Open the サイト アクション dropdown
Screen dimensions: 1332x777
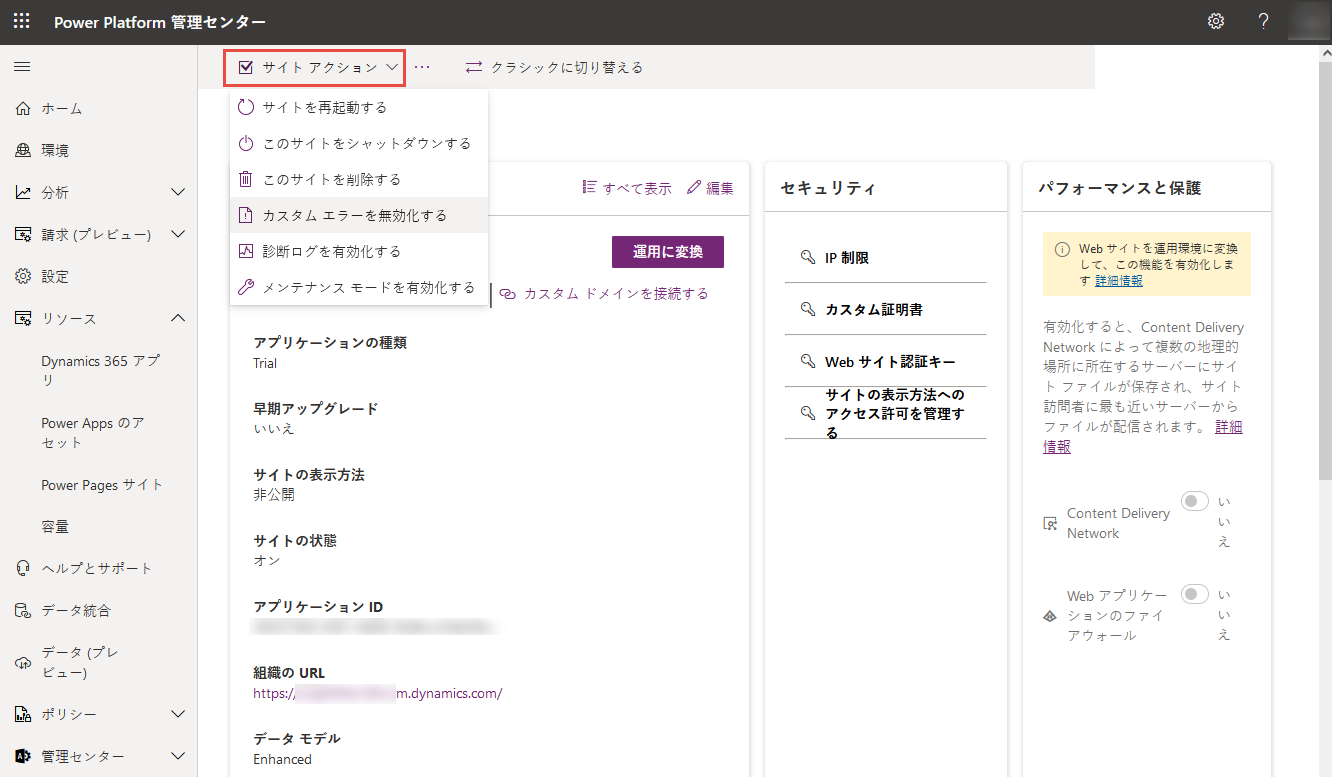pos(314,67)
